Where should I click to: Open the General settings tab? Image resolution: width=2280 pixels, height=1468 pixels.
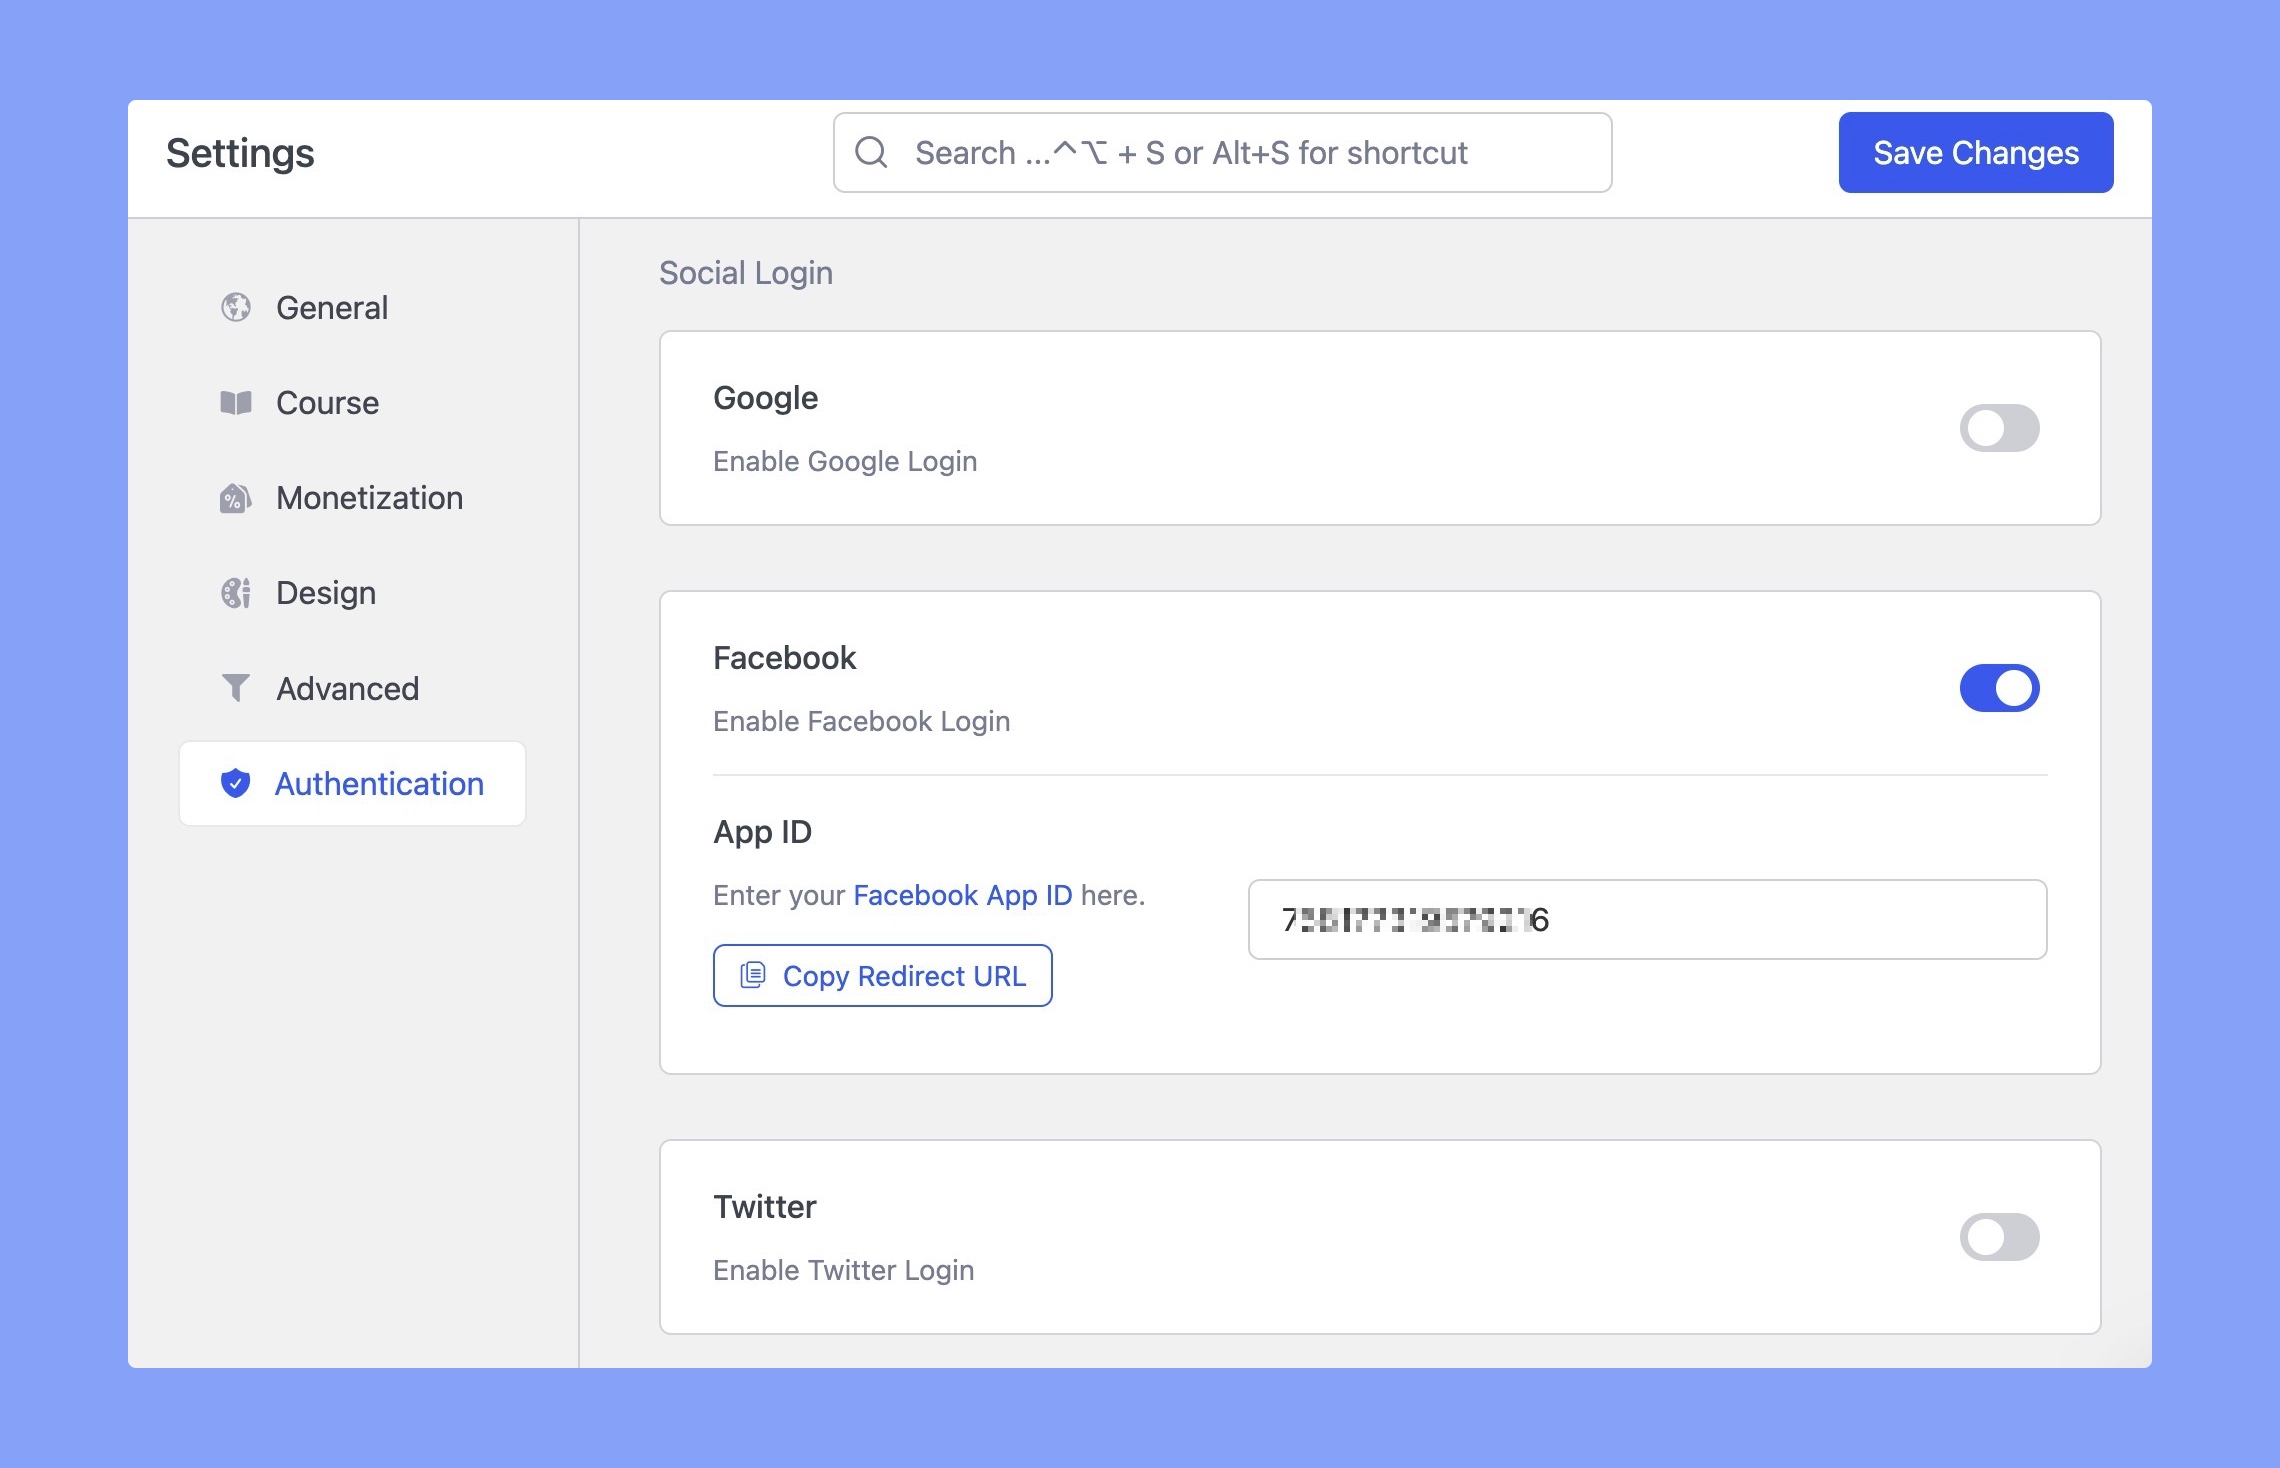pyautogui.click(x=352, y=307)
